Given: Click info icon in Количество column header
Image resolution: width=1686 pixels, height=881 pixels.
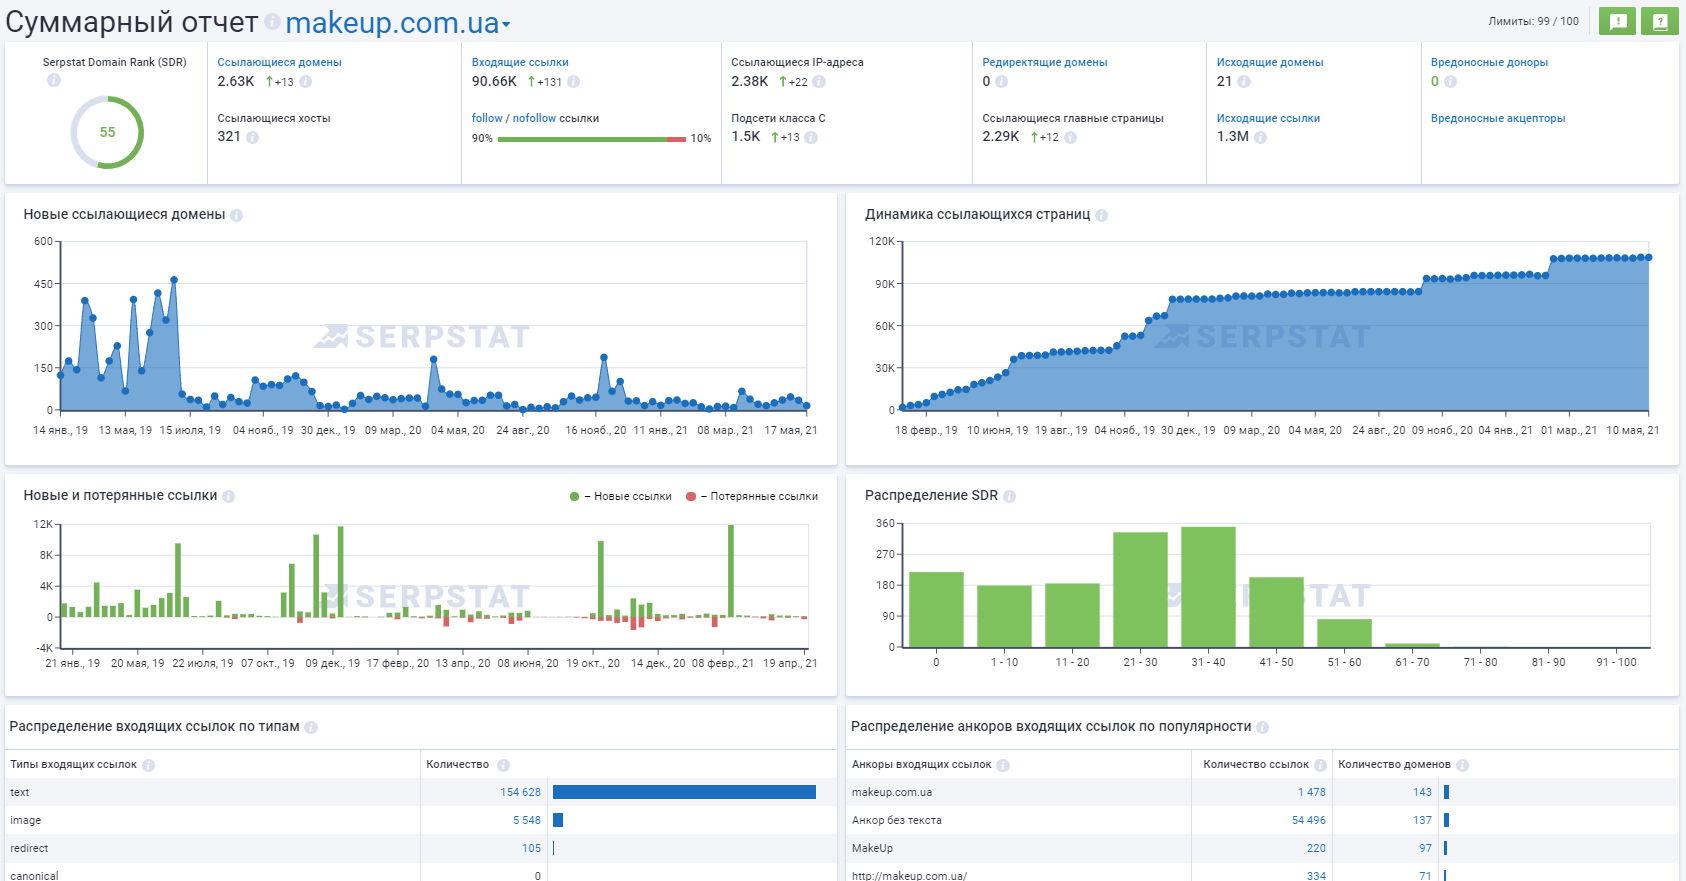Looking at the screenshot, I should coord(504,765).
